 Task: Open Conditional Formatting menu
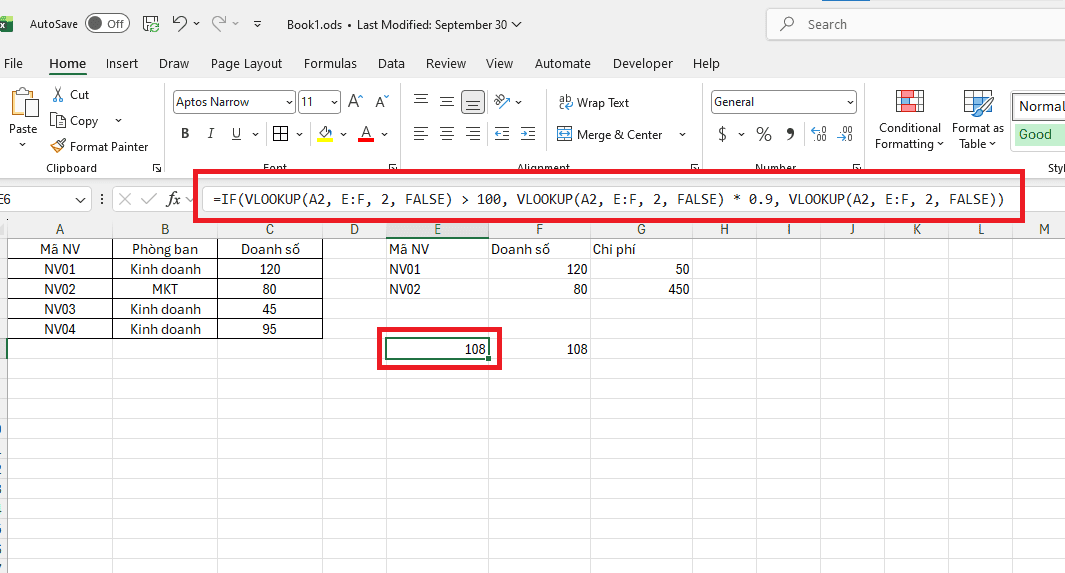(x=909, y=119)
